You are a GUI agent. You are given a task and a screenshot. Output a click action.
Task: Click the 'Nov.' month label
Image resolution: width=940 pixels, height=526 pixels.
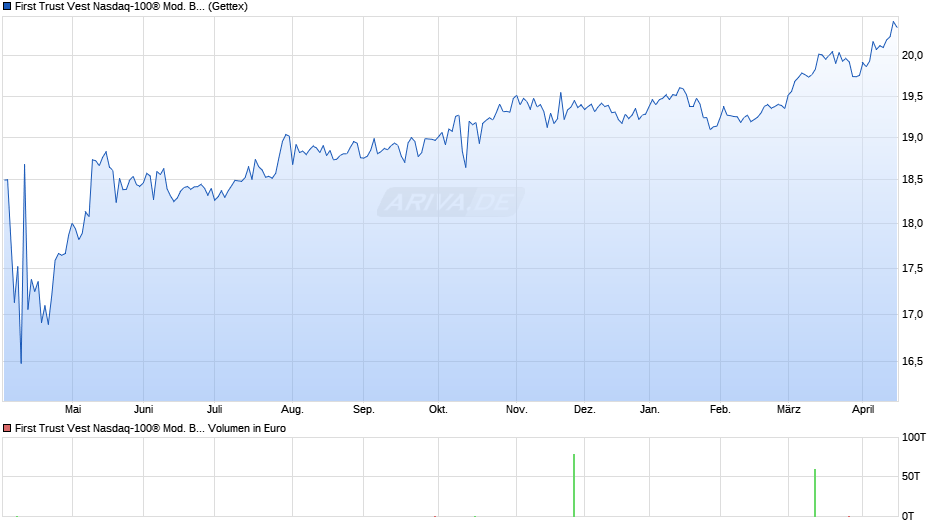coord(516,409)
